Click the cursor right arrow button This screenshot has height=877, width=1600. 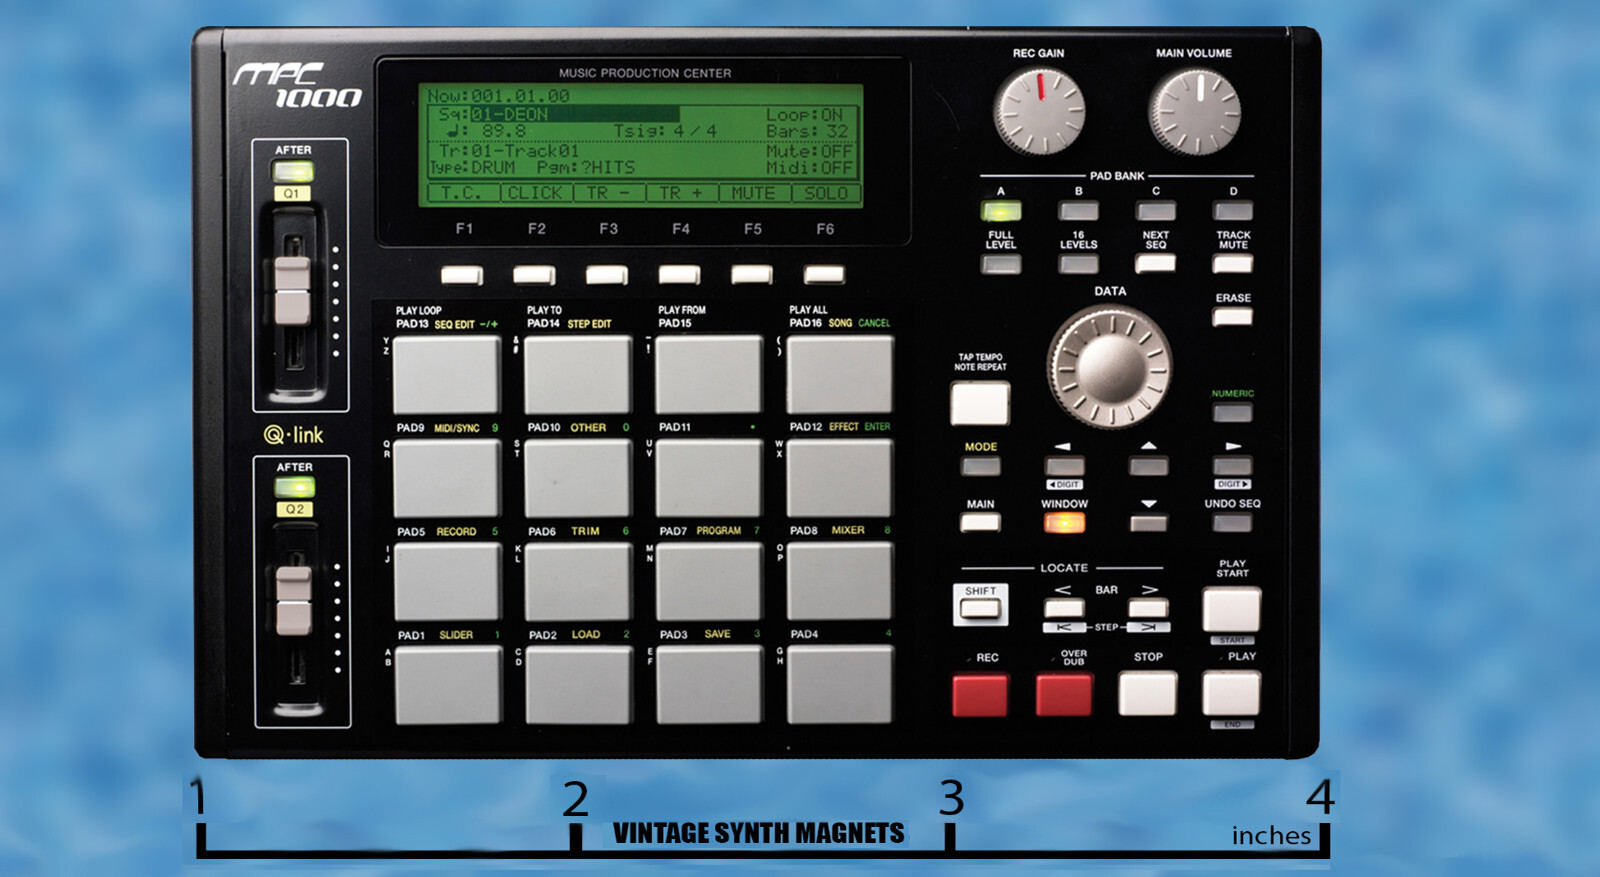pos(1232,466)
